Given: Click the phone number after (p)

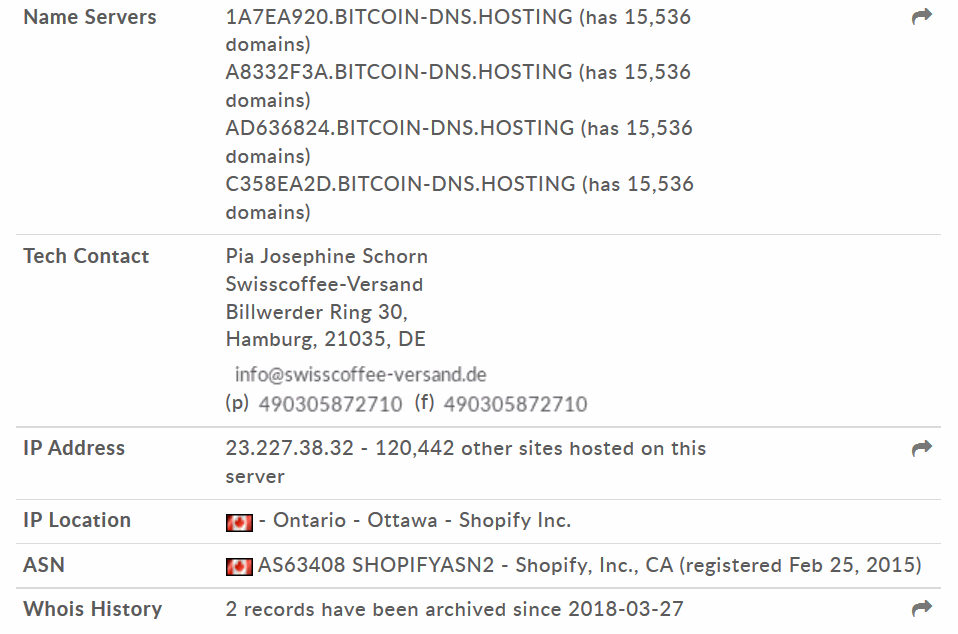Looking at the screenshot, I should [x=331, y=404].
